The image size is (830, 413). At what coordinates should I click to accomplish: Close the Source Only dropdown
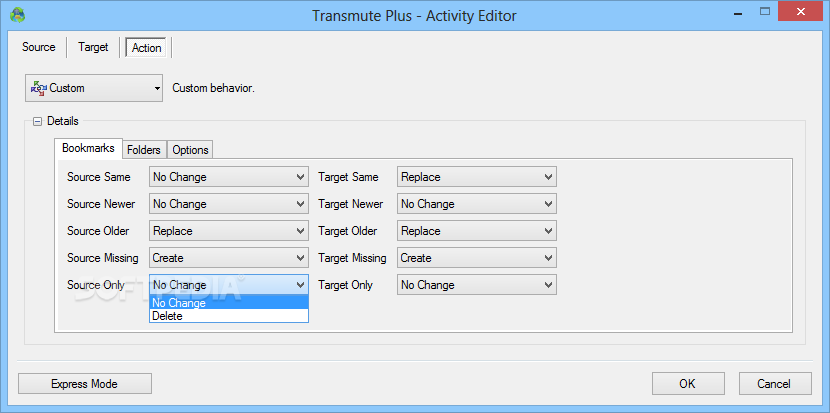pos(229,285)
